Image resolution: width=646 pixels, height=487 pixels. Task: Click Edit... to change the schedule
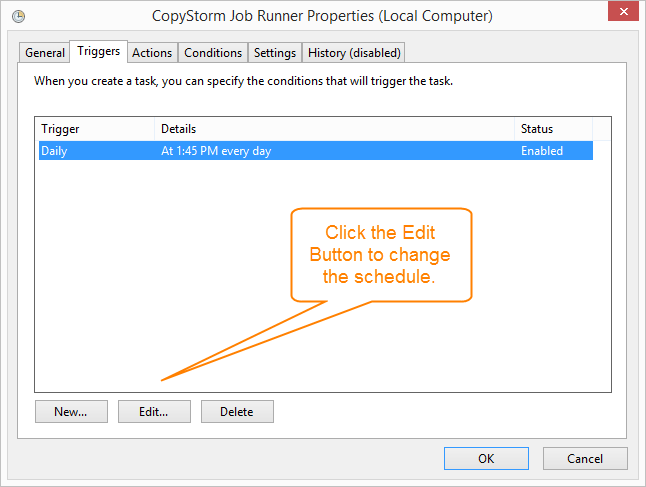click(154, 412)
